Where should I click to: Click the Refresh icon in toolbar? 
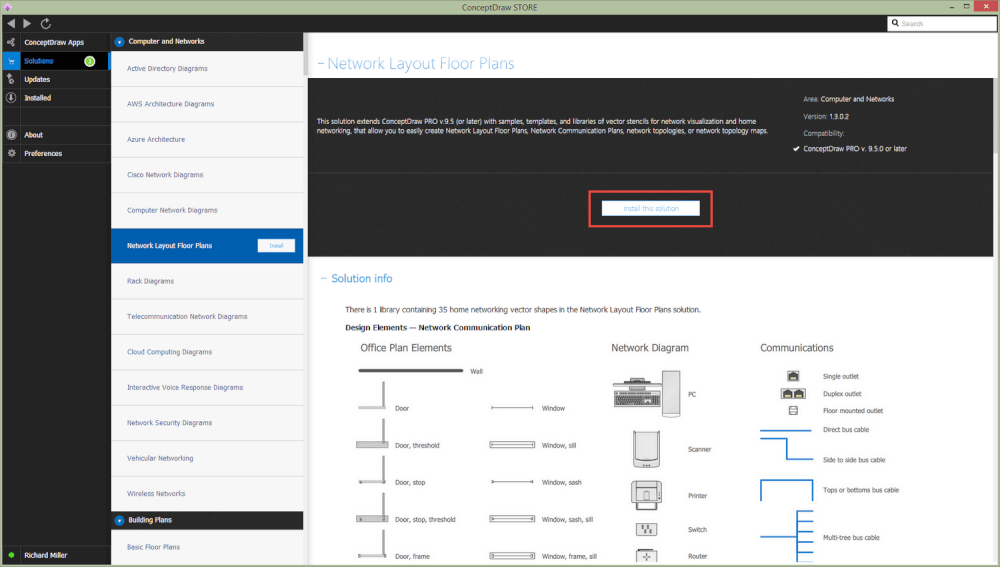[45, 24]
